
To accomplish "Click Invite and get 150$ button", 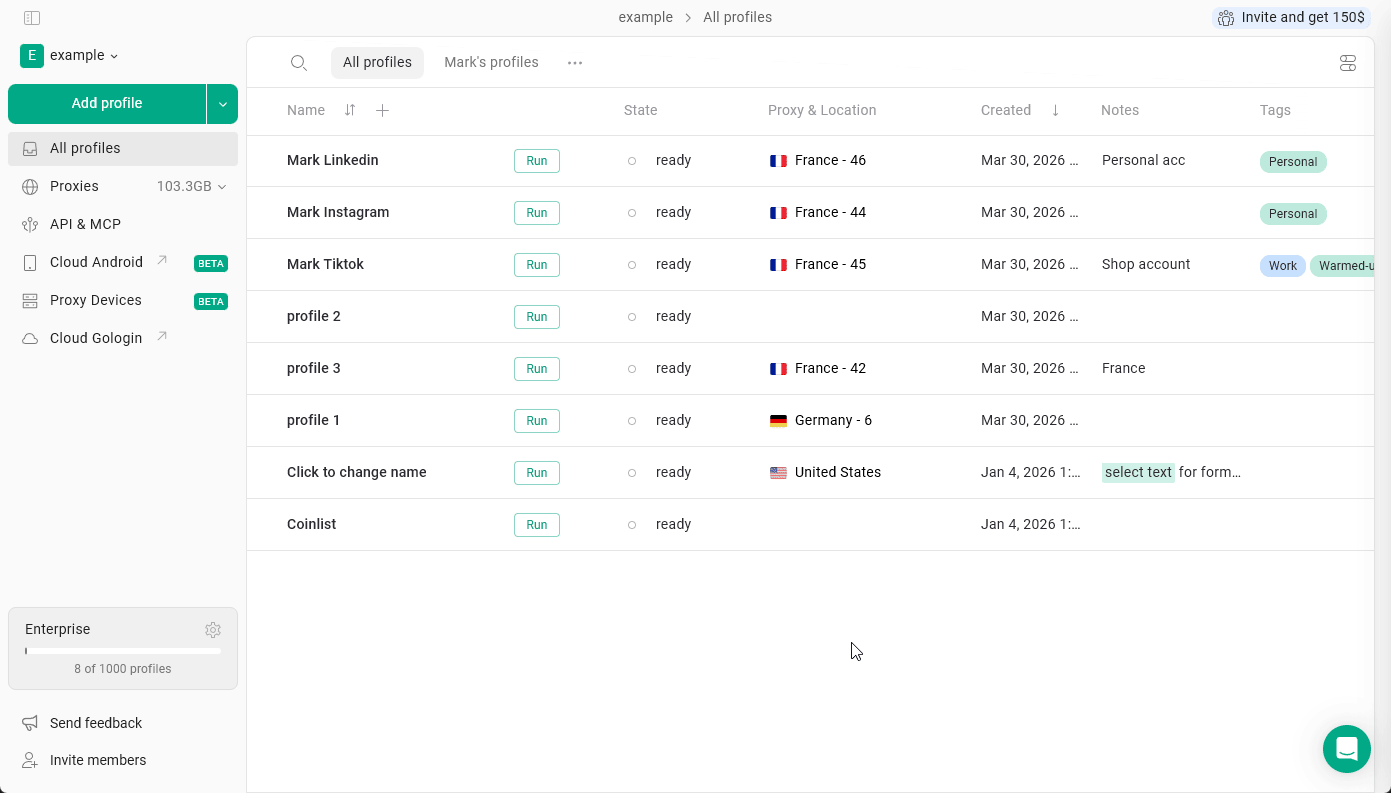I will tap(1291, 17).
